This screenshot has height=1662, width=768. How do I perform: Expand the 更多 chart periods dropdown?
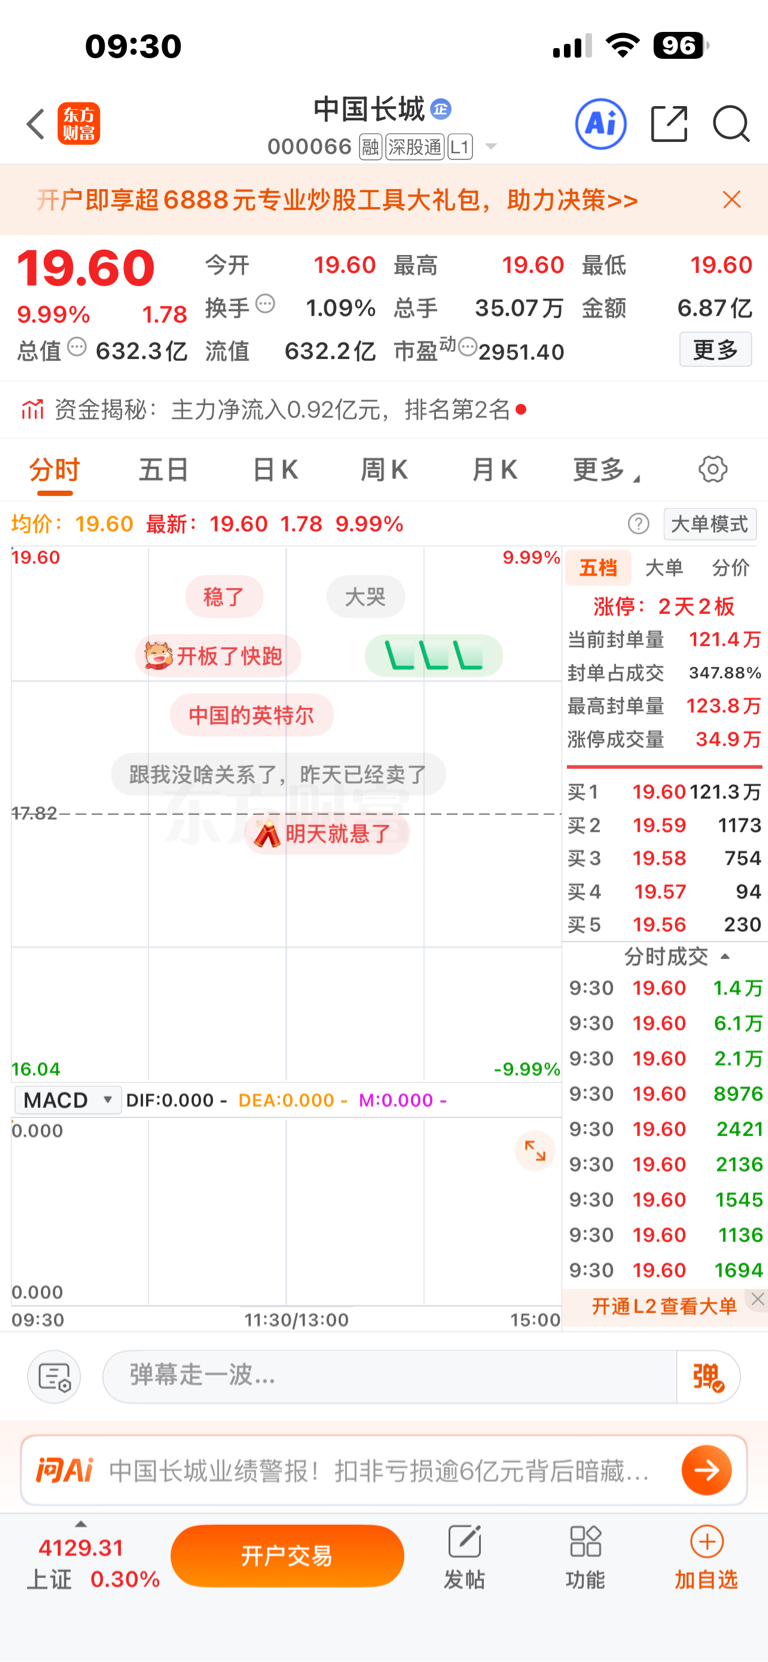point(606,470)
